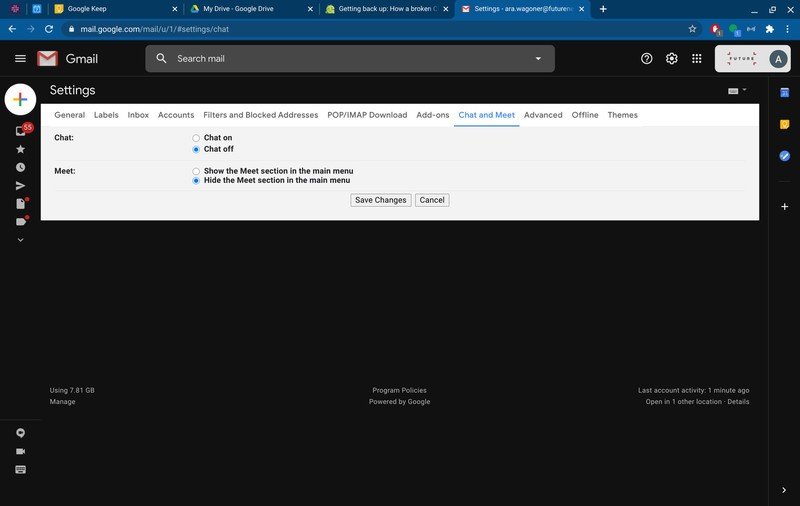Open the account avatar A
The height and width of the screenshot is (506, 800).
[x=778, y=59]
